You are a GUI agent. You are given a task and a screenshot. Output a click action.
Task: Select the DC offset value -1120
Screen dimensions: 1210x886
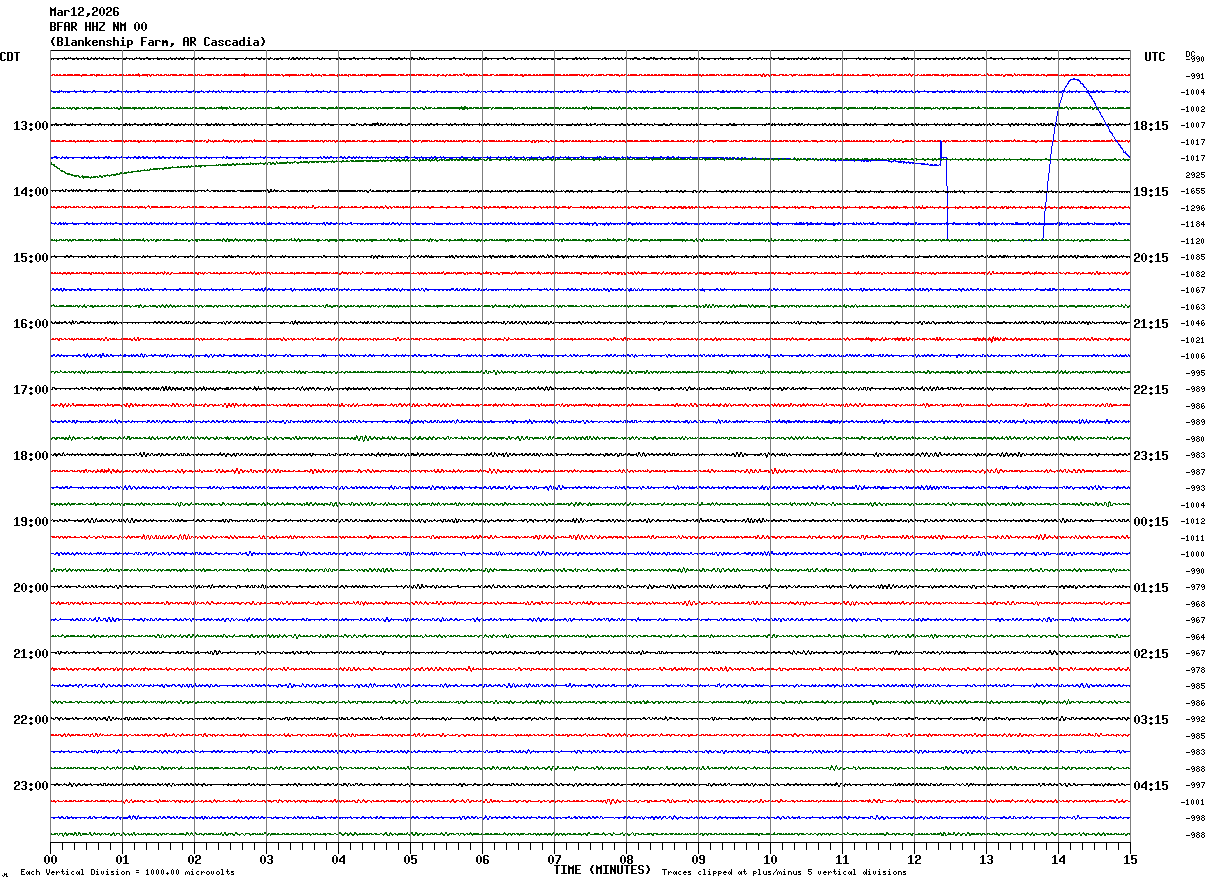(x=1194, y=241)
